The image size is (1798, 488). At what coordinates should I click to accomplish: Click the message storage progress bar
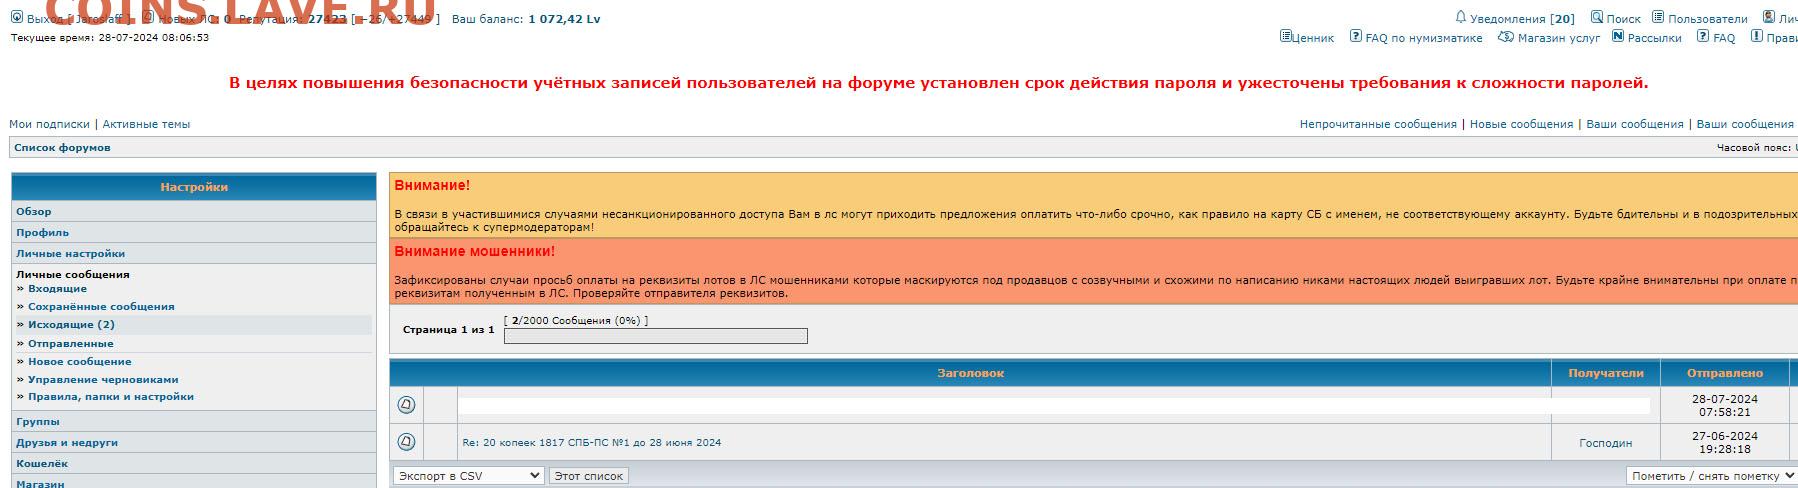coord(655,336)
